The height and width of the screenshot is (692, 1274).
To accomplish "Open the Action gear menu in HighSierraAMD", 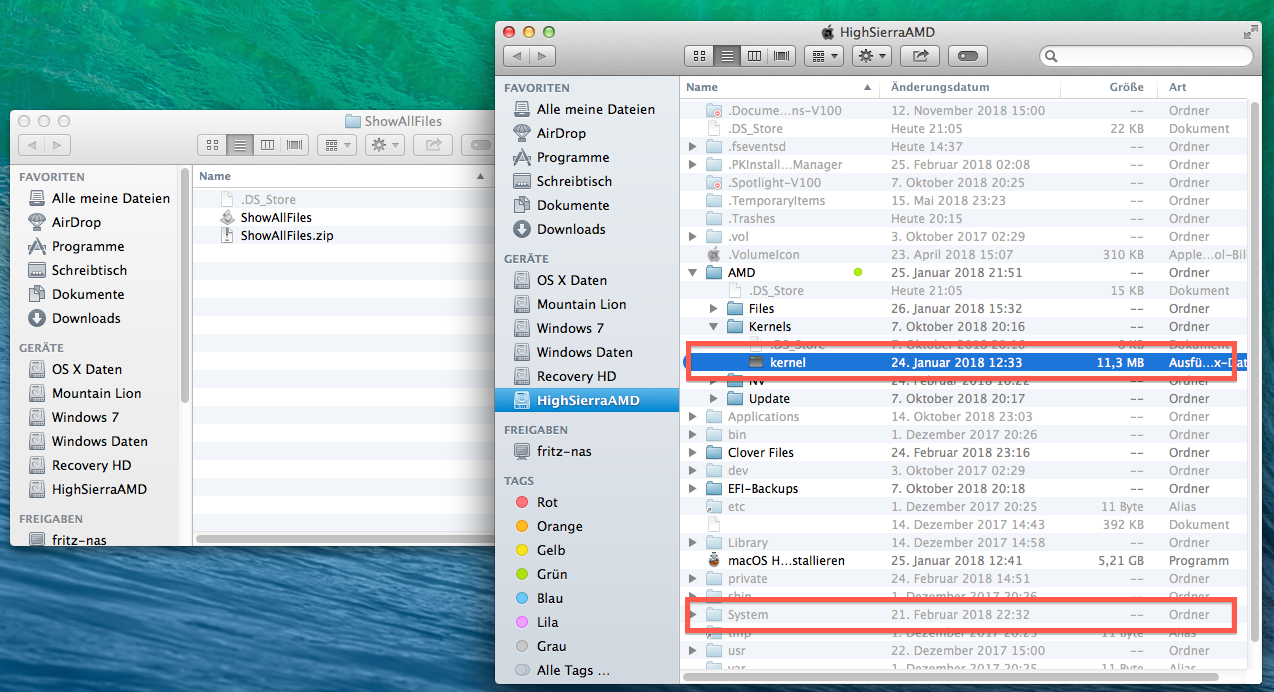I will pos(871,56).
